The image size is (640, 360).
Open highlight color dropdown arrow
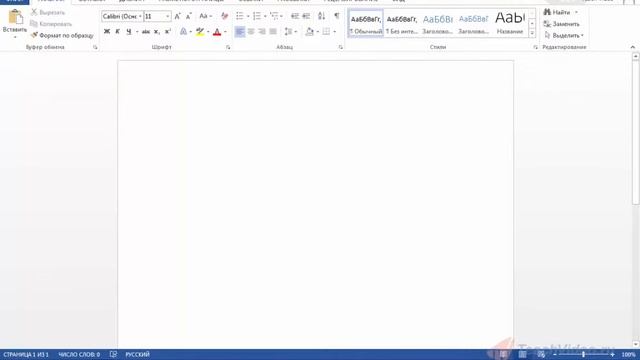point(208,31)
